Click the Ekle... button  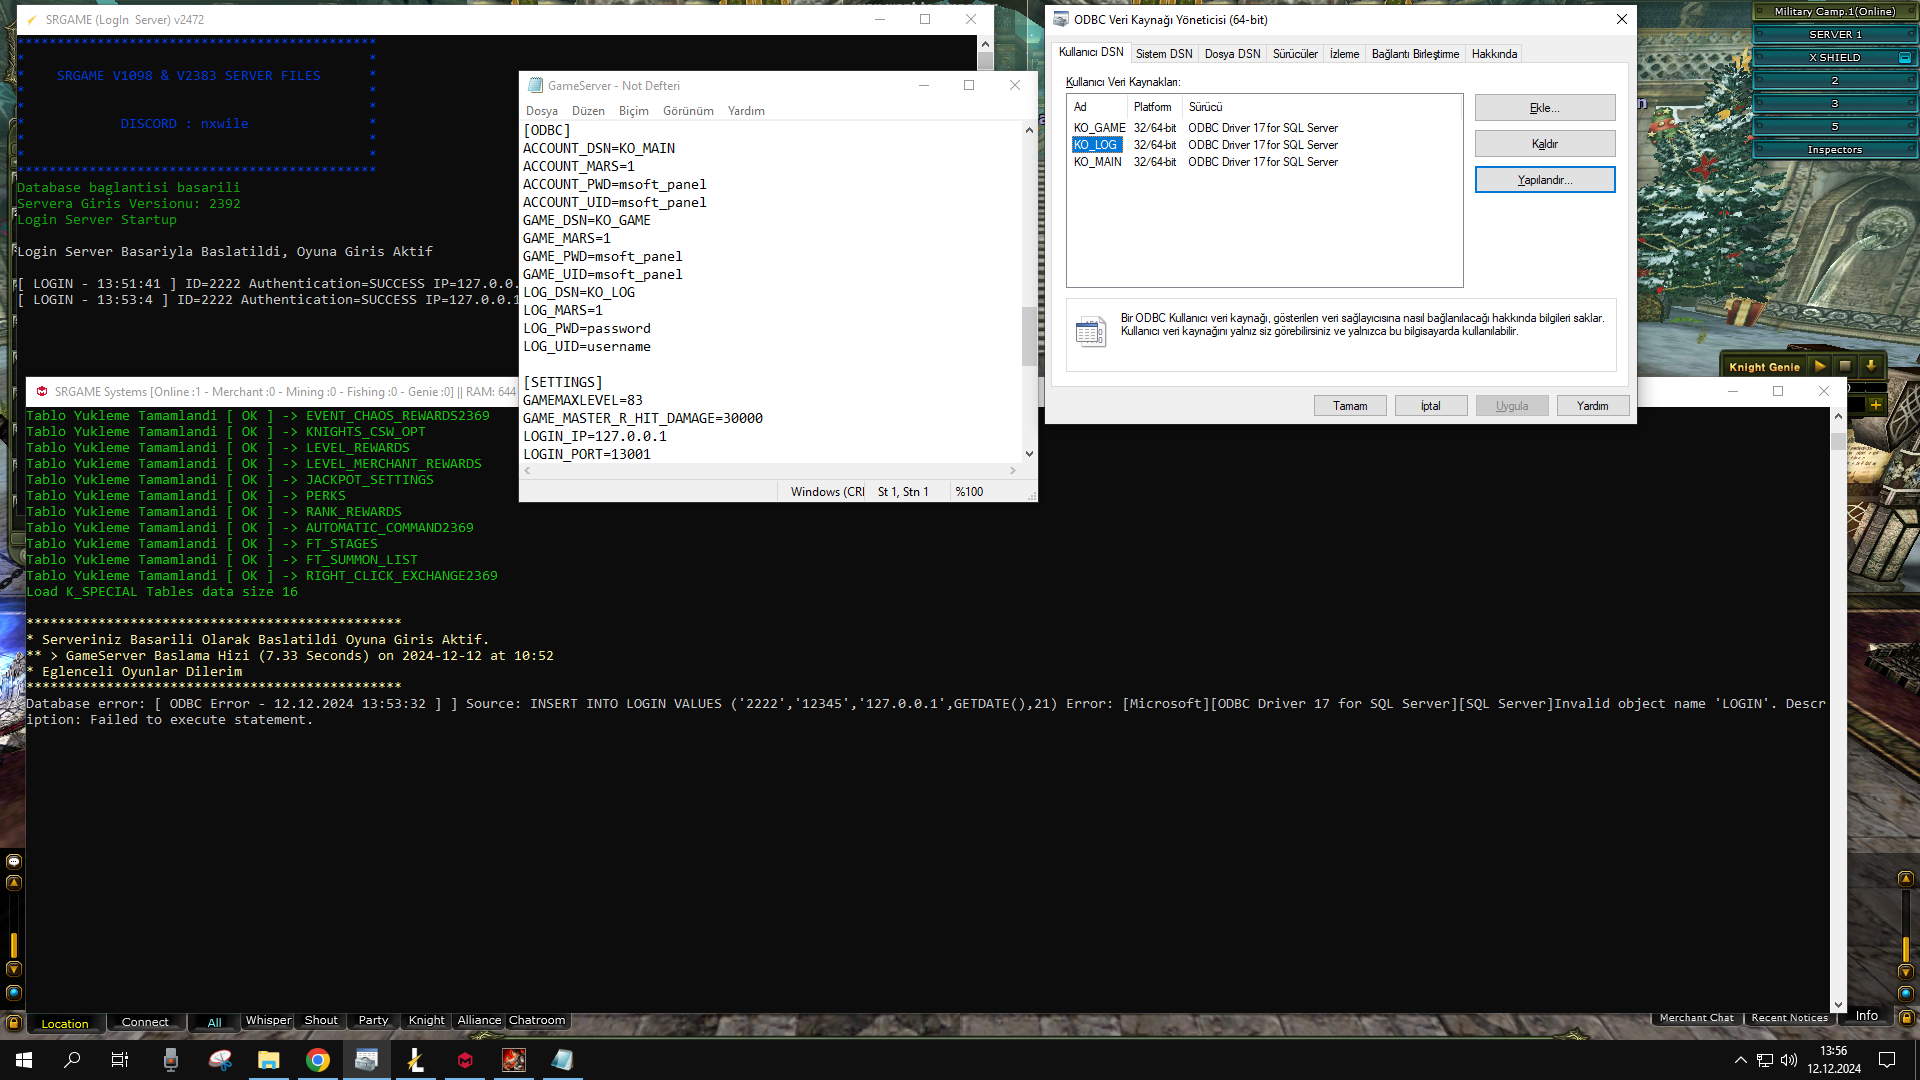tap(1545, 108)
